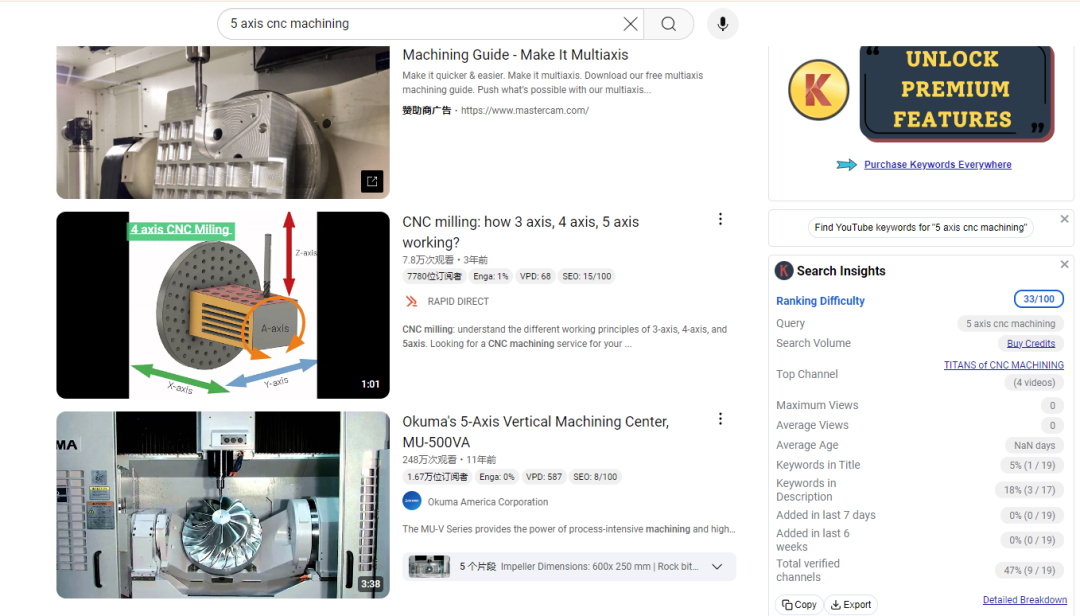This screenshot has height=616, width=1080.
Task: Clear the search box with X icon
Action: tap(630, 24)
